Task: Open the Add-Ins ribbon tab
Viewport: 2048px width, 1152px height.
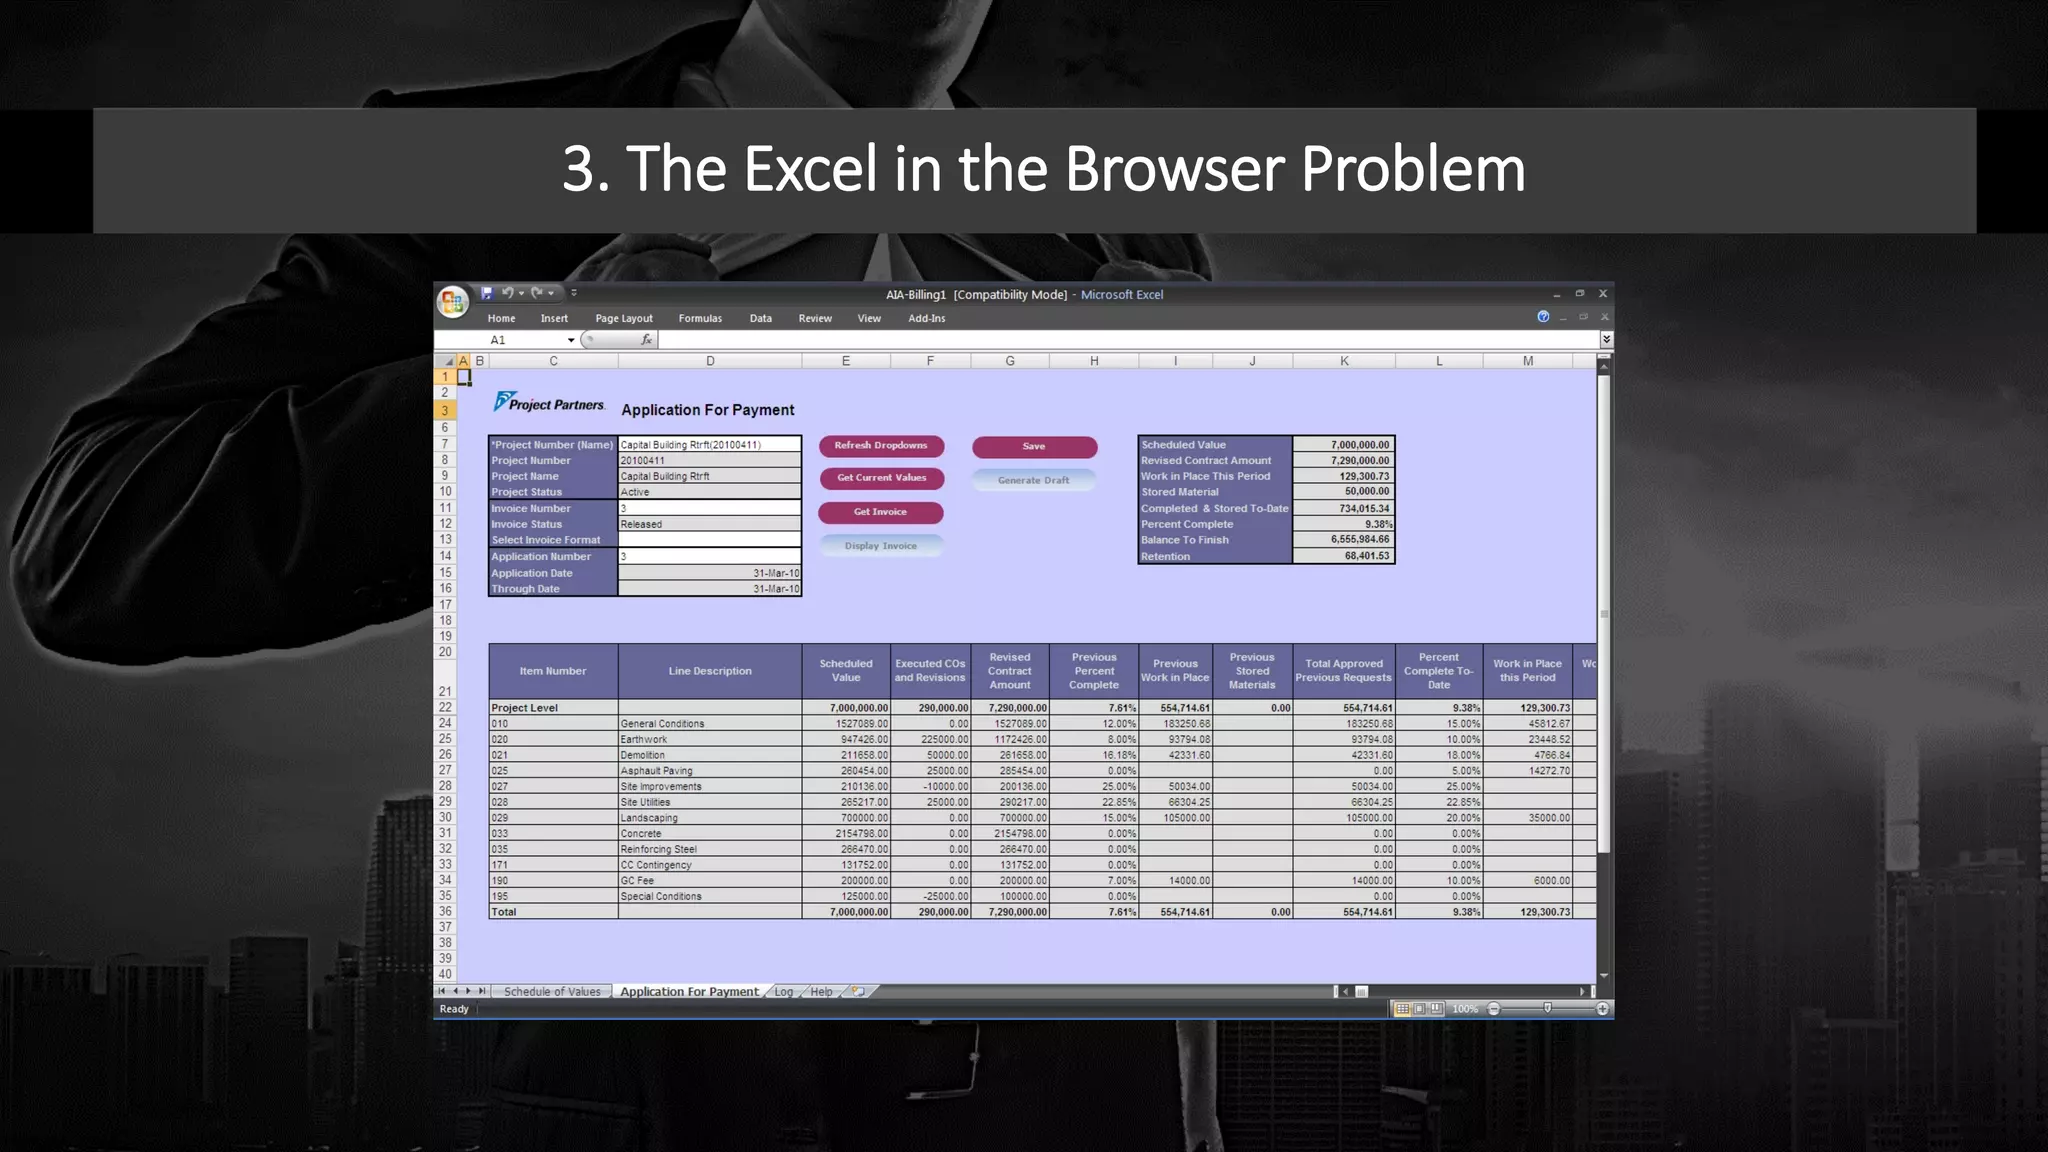Action: pos(927,318)
